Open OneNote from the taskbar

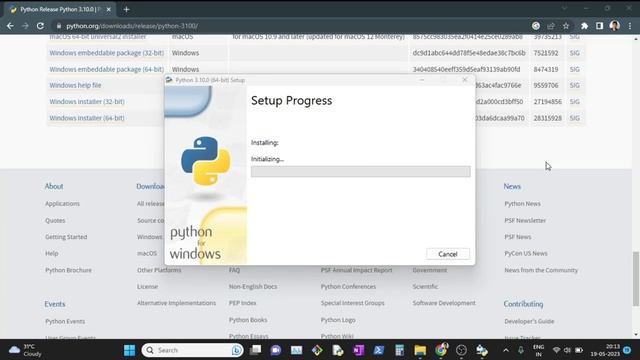[x=358, y=350]
